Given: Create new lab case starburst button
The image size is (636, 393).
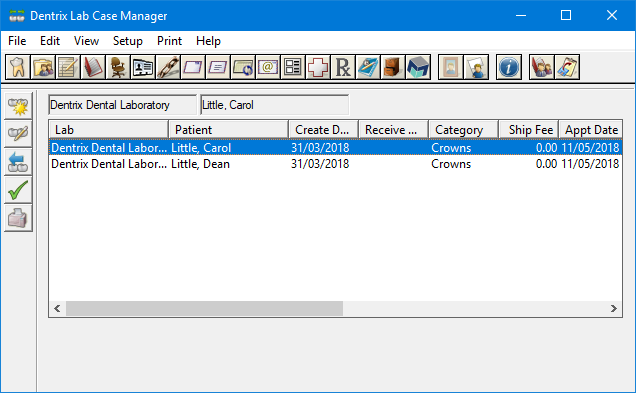Looking at the screenshot, I should click(18, 105).
